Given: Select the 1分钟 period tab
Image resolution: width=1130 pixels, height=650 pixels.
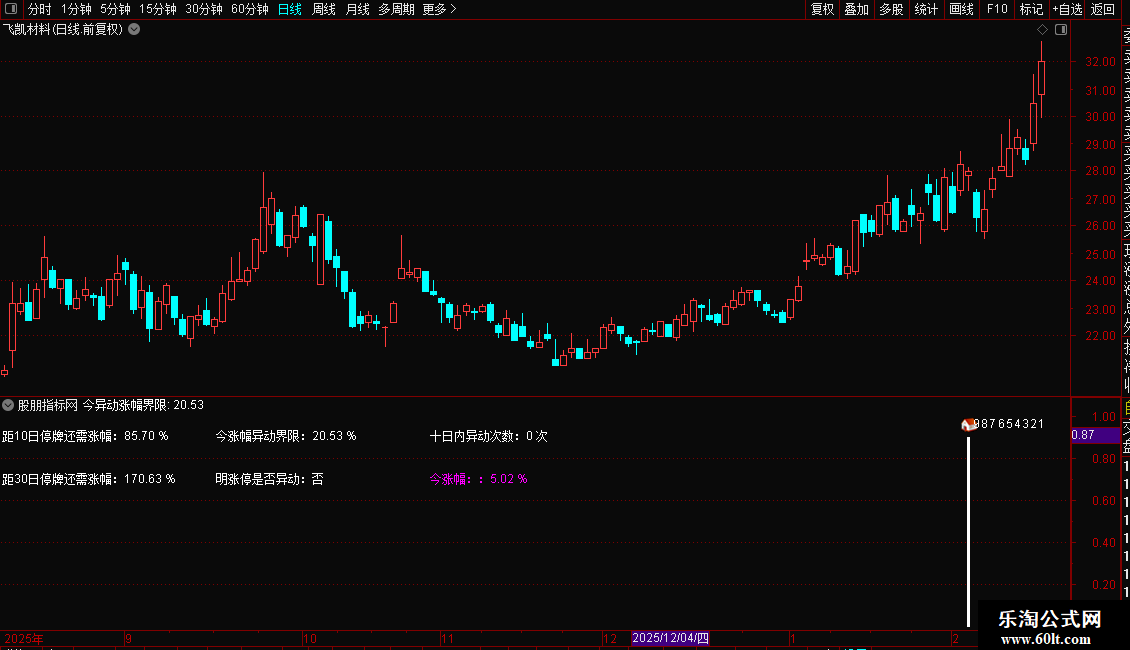Looking at the screenshot, I should (76, 9).
